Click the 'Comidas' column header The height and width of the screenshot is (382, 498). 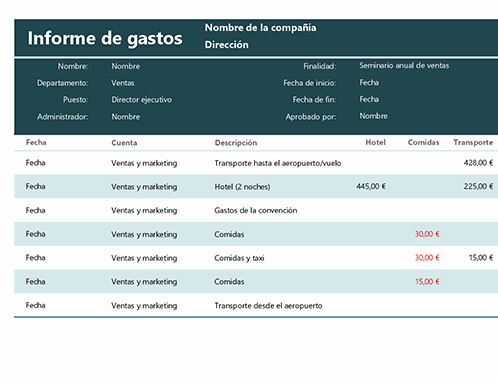pos(423,142)
